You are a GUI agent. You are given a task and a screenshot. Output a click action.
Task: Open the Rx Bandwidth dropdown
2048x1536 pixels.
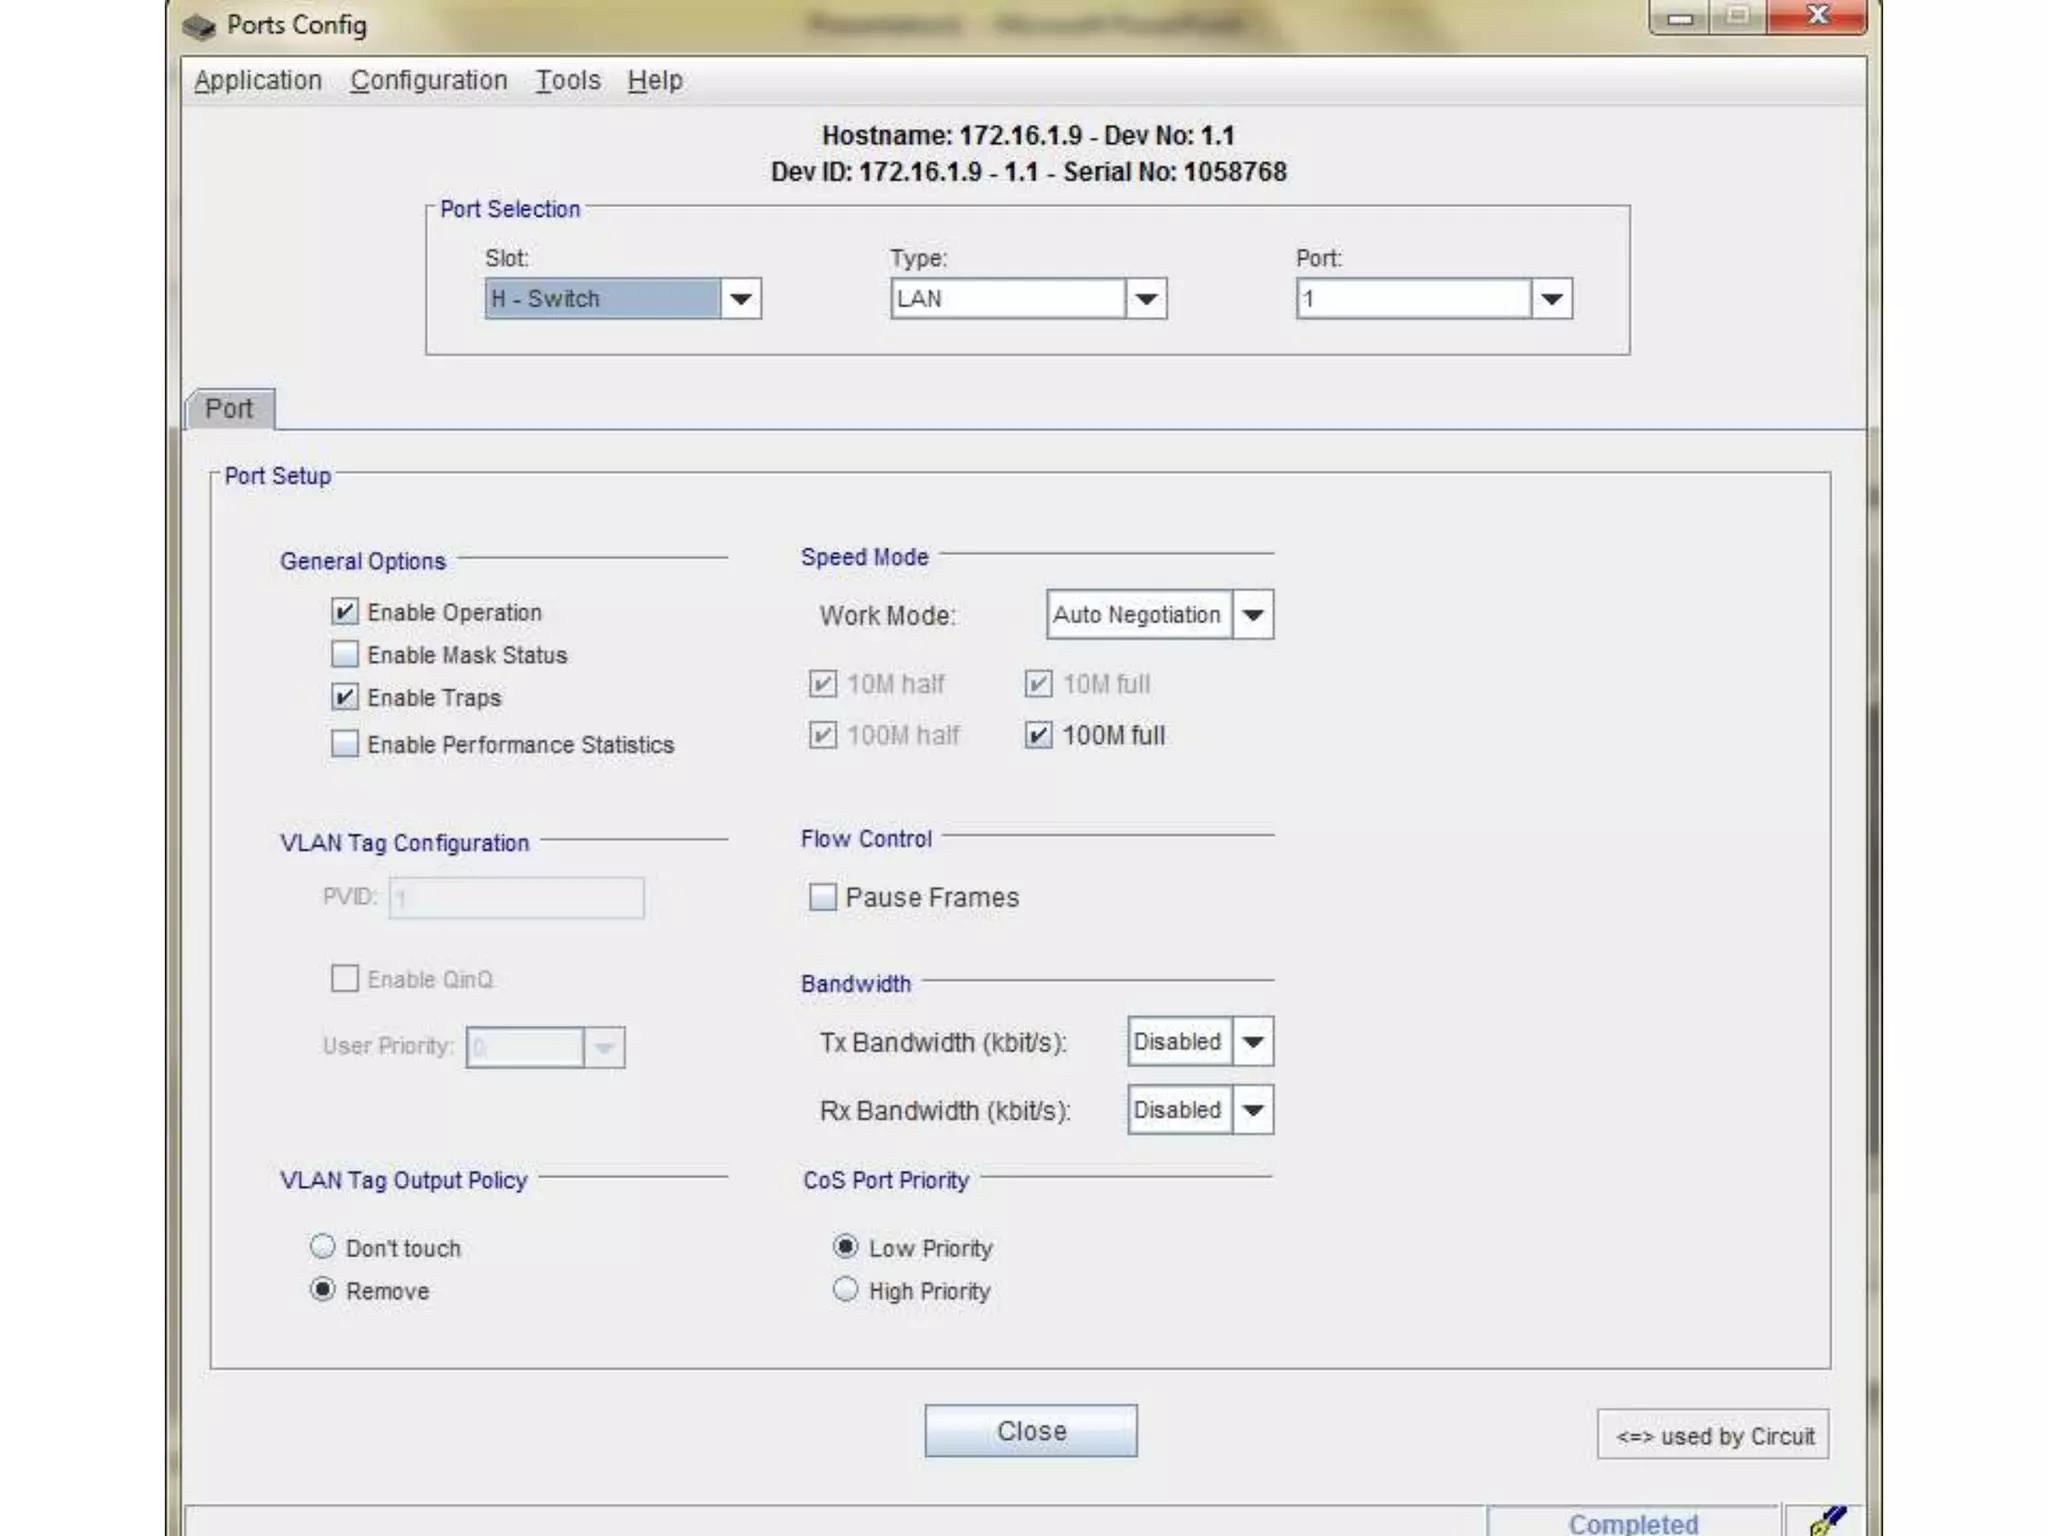coord(1253,1110)
